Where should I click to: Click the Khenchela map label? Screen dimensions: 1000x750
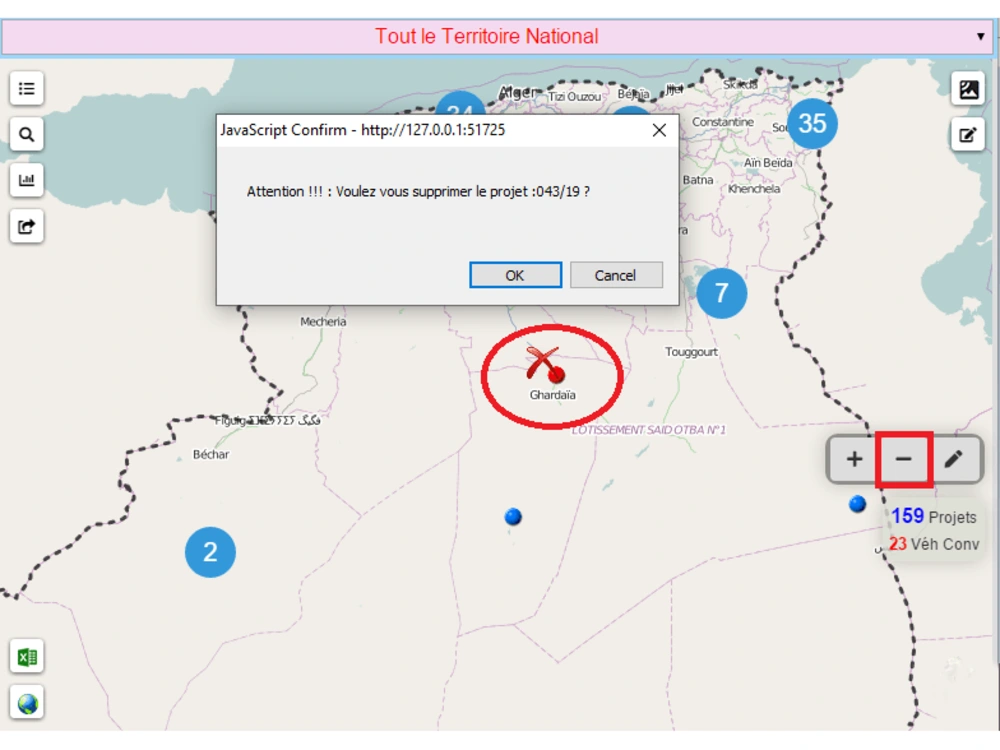(754, 189)
